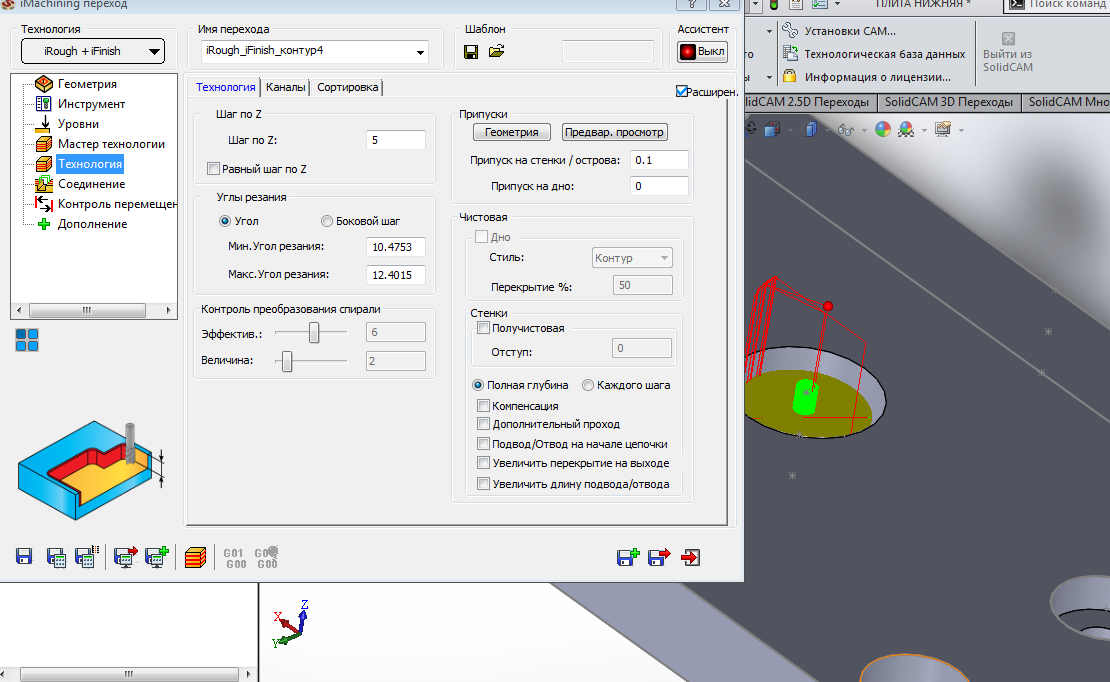Switch to the Каналы tab
Screen dimensions: 1110x682
[285, 87]
